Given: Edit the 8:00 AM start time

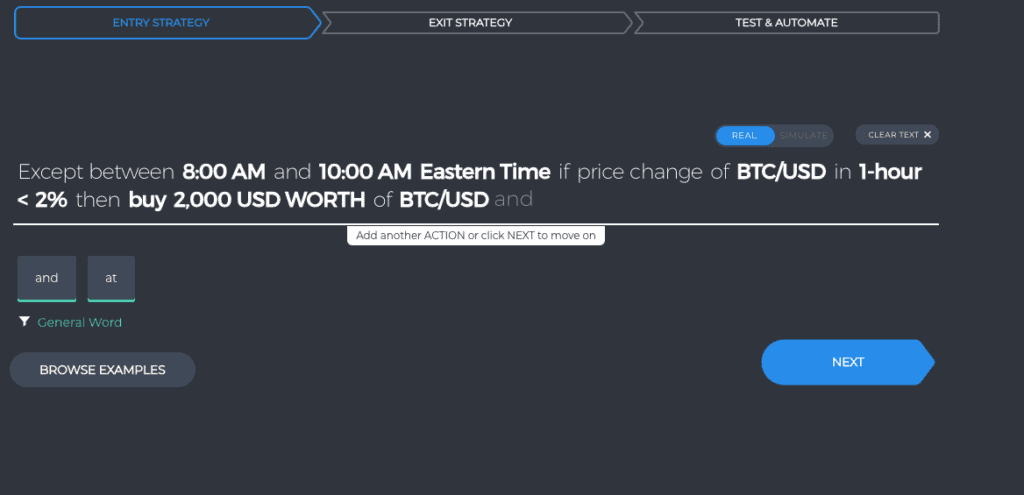Looking at the screenshot, I should click(x=224, y=172).
